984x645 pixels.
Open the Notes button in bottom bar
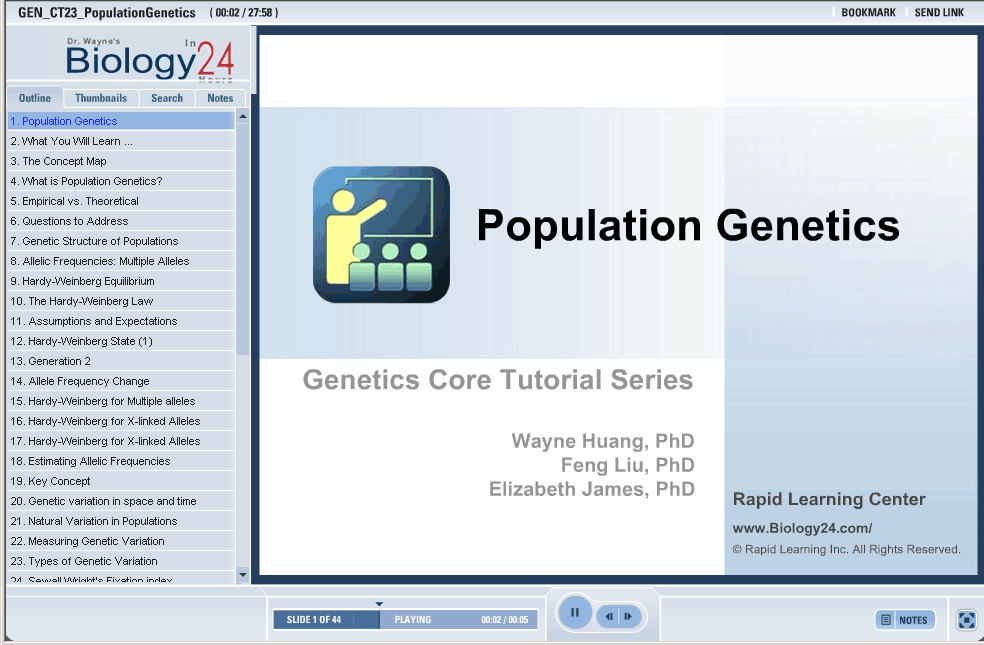pyautogui.click(x=905, y=620)
